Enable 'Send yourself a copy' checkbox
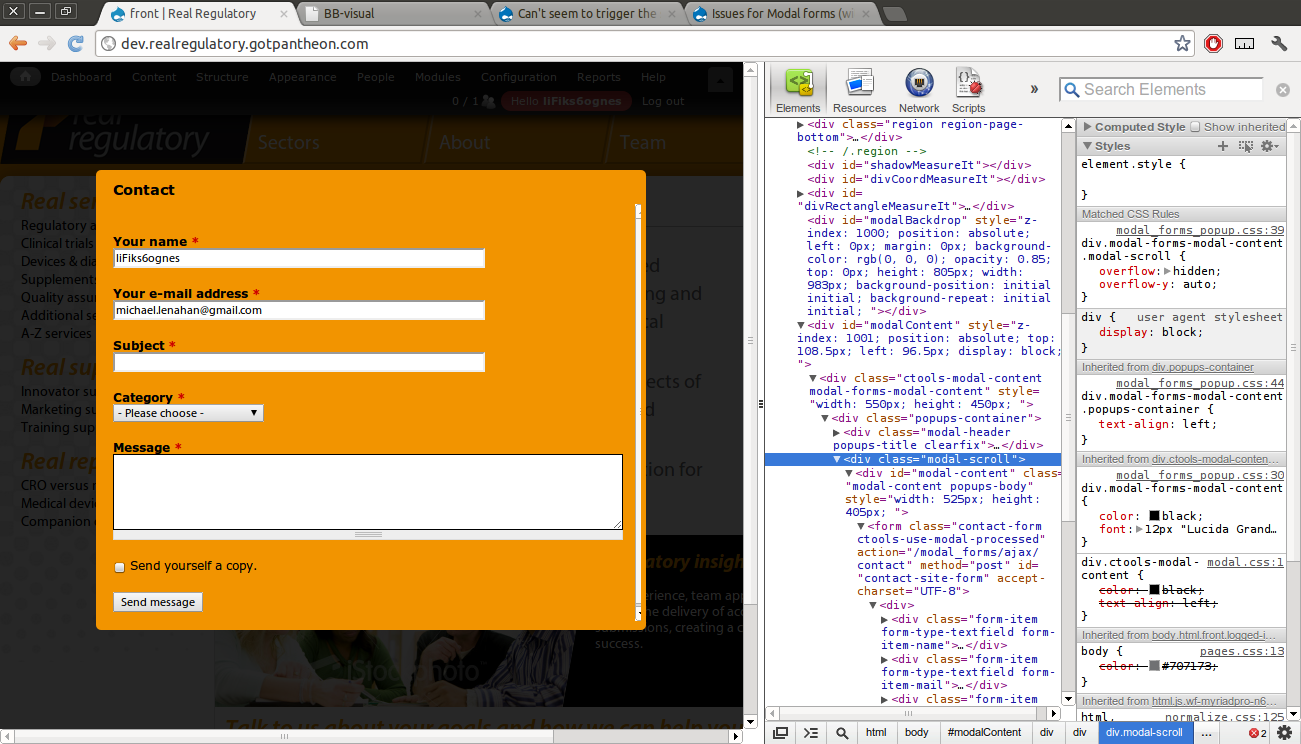 click(120, 567)
